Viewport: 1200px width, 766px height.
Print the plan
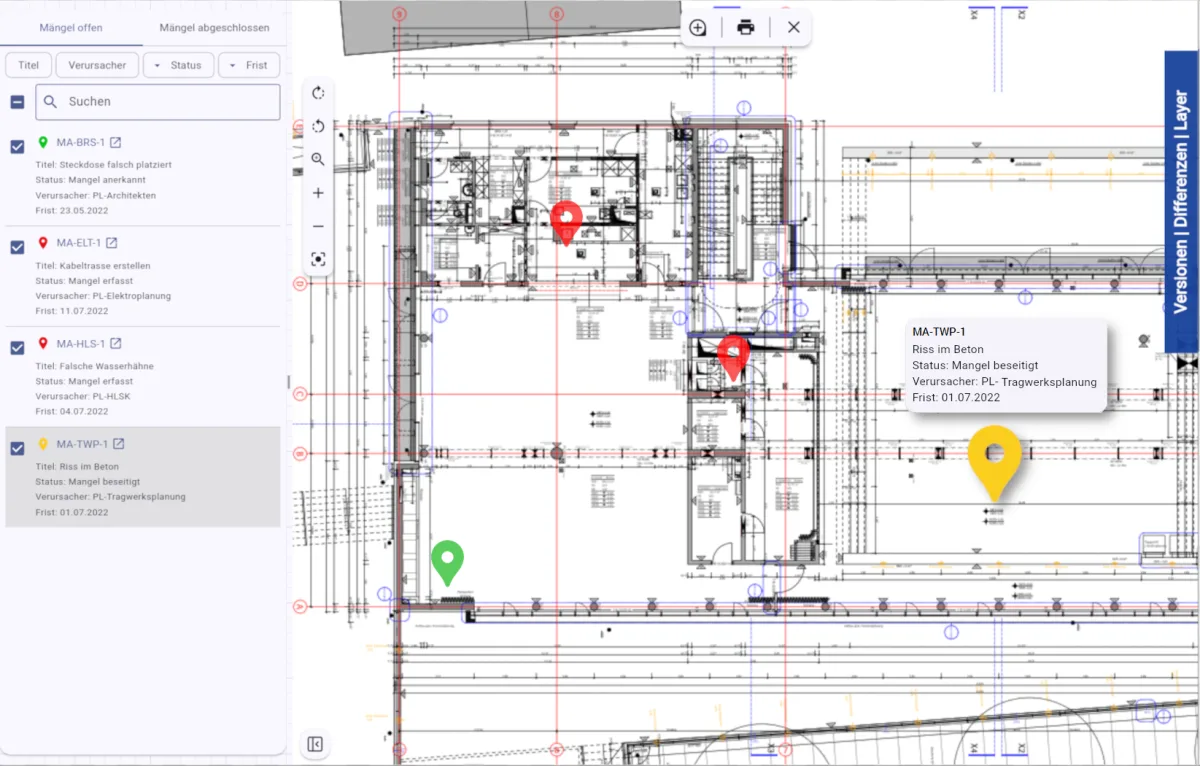tap(746, 28)
